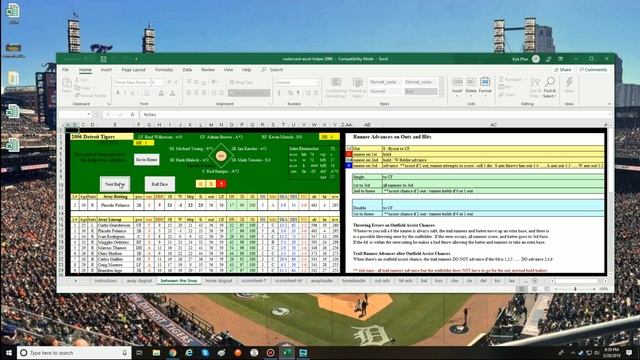Viewport: 640px width, 360px height.
Task: Switch to the instructions sheet tab
Action: pos(106,281)
